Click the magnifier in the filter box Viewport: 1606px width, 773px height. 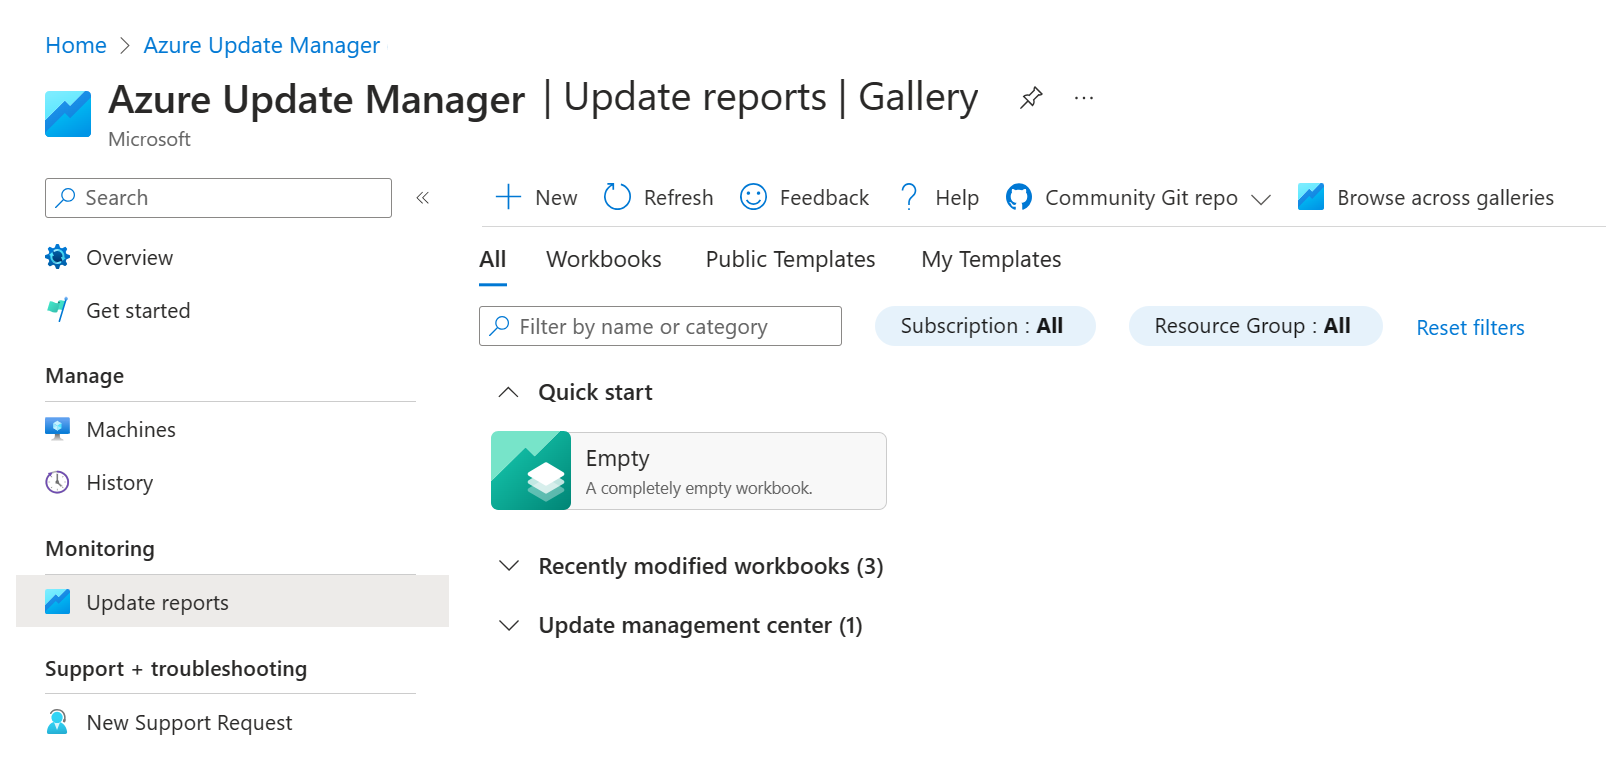coord(500,326)
